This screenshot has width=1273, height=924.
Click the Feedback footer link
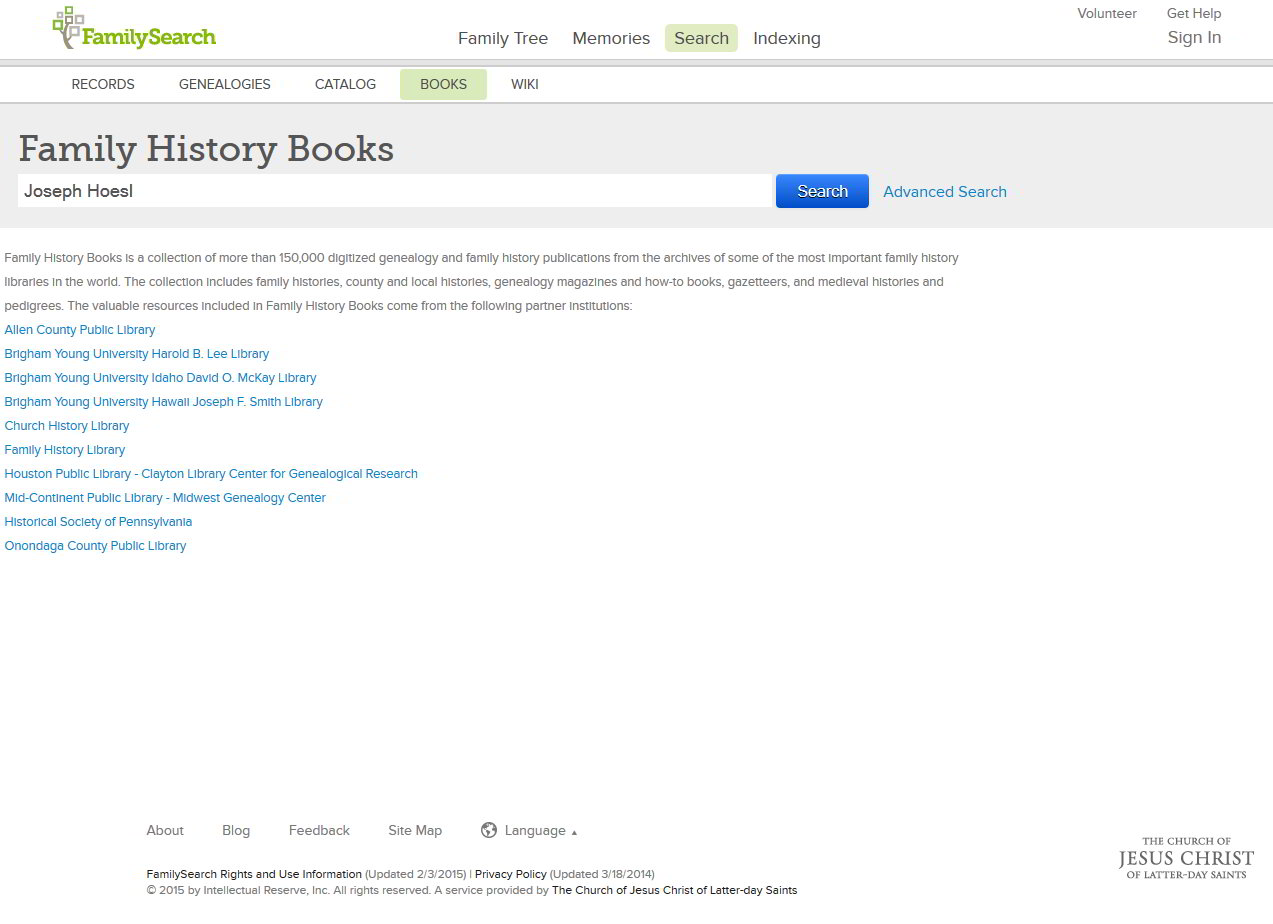(319, 830)
